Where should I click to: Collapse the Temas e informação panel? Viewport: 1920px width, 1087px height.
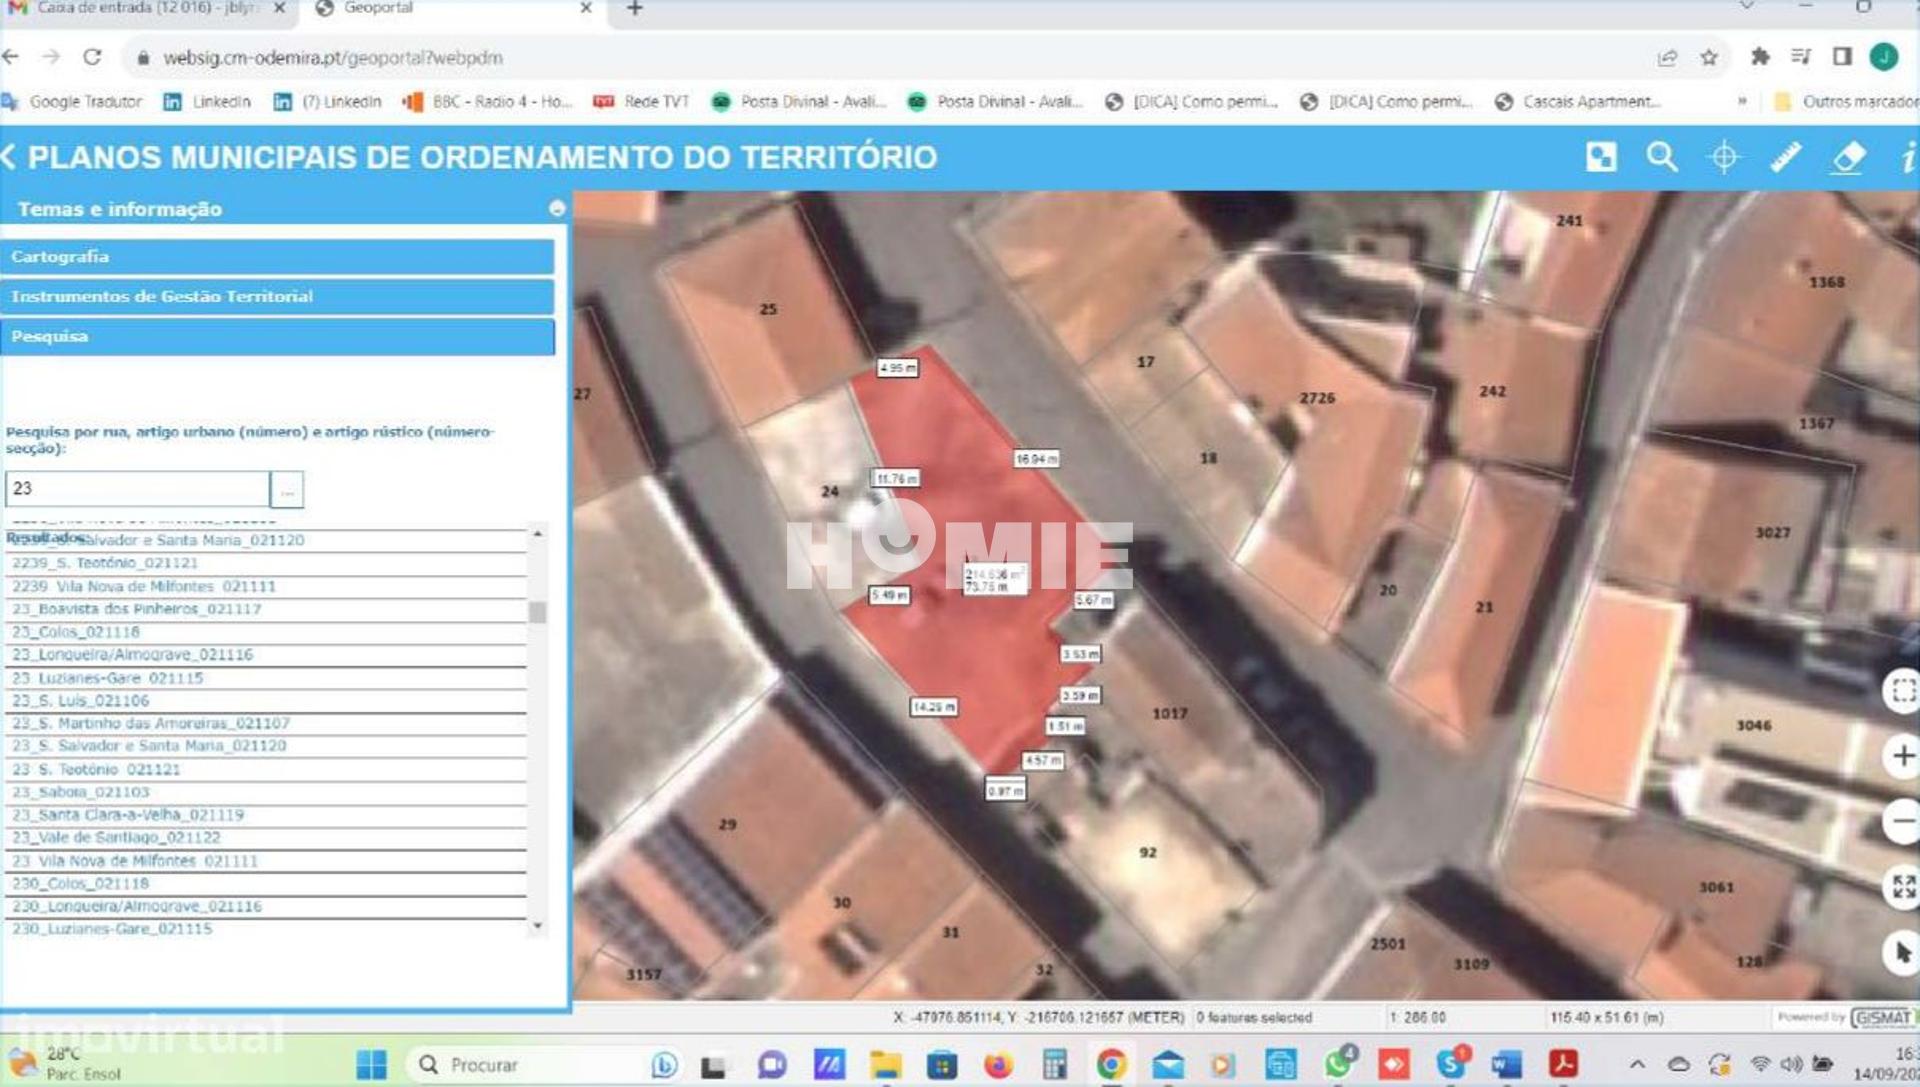557,209
